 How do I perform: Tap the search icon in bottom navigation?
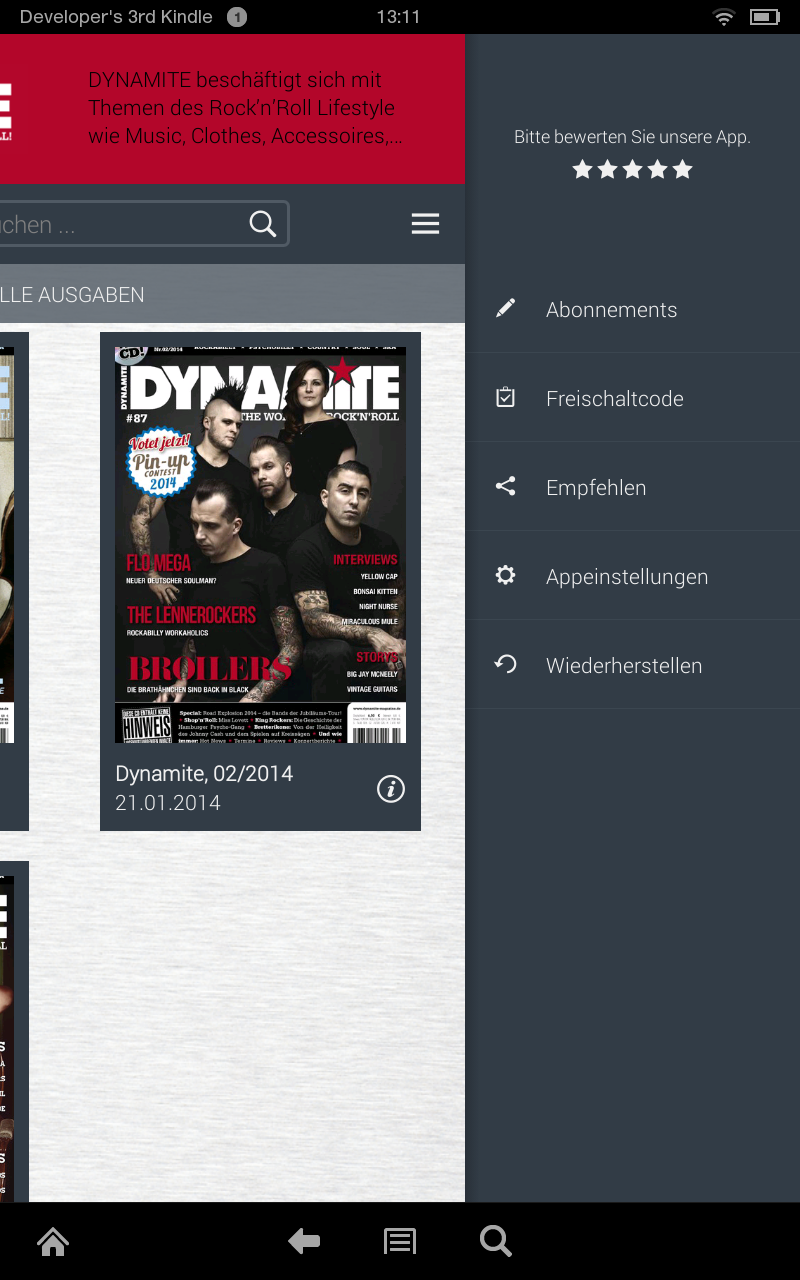point(495,1241)
